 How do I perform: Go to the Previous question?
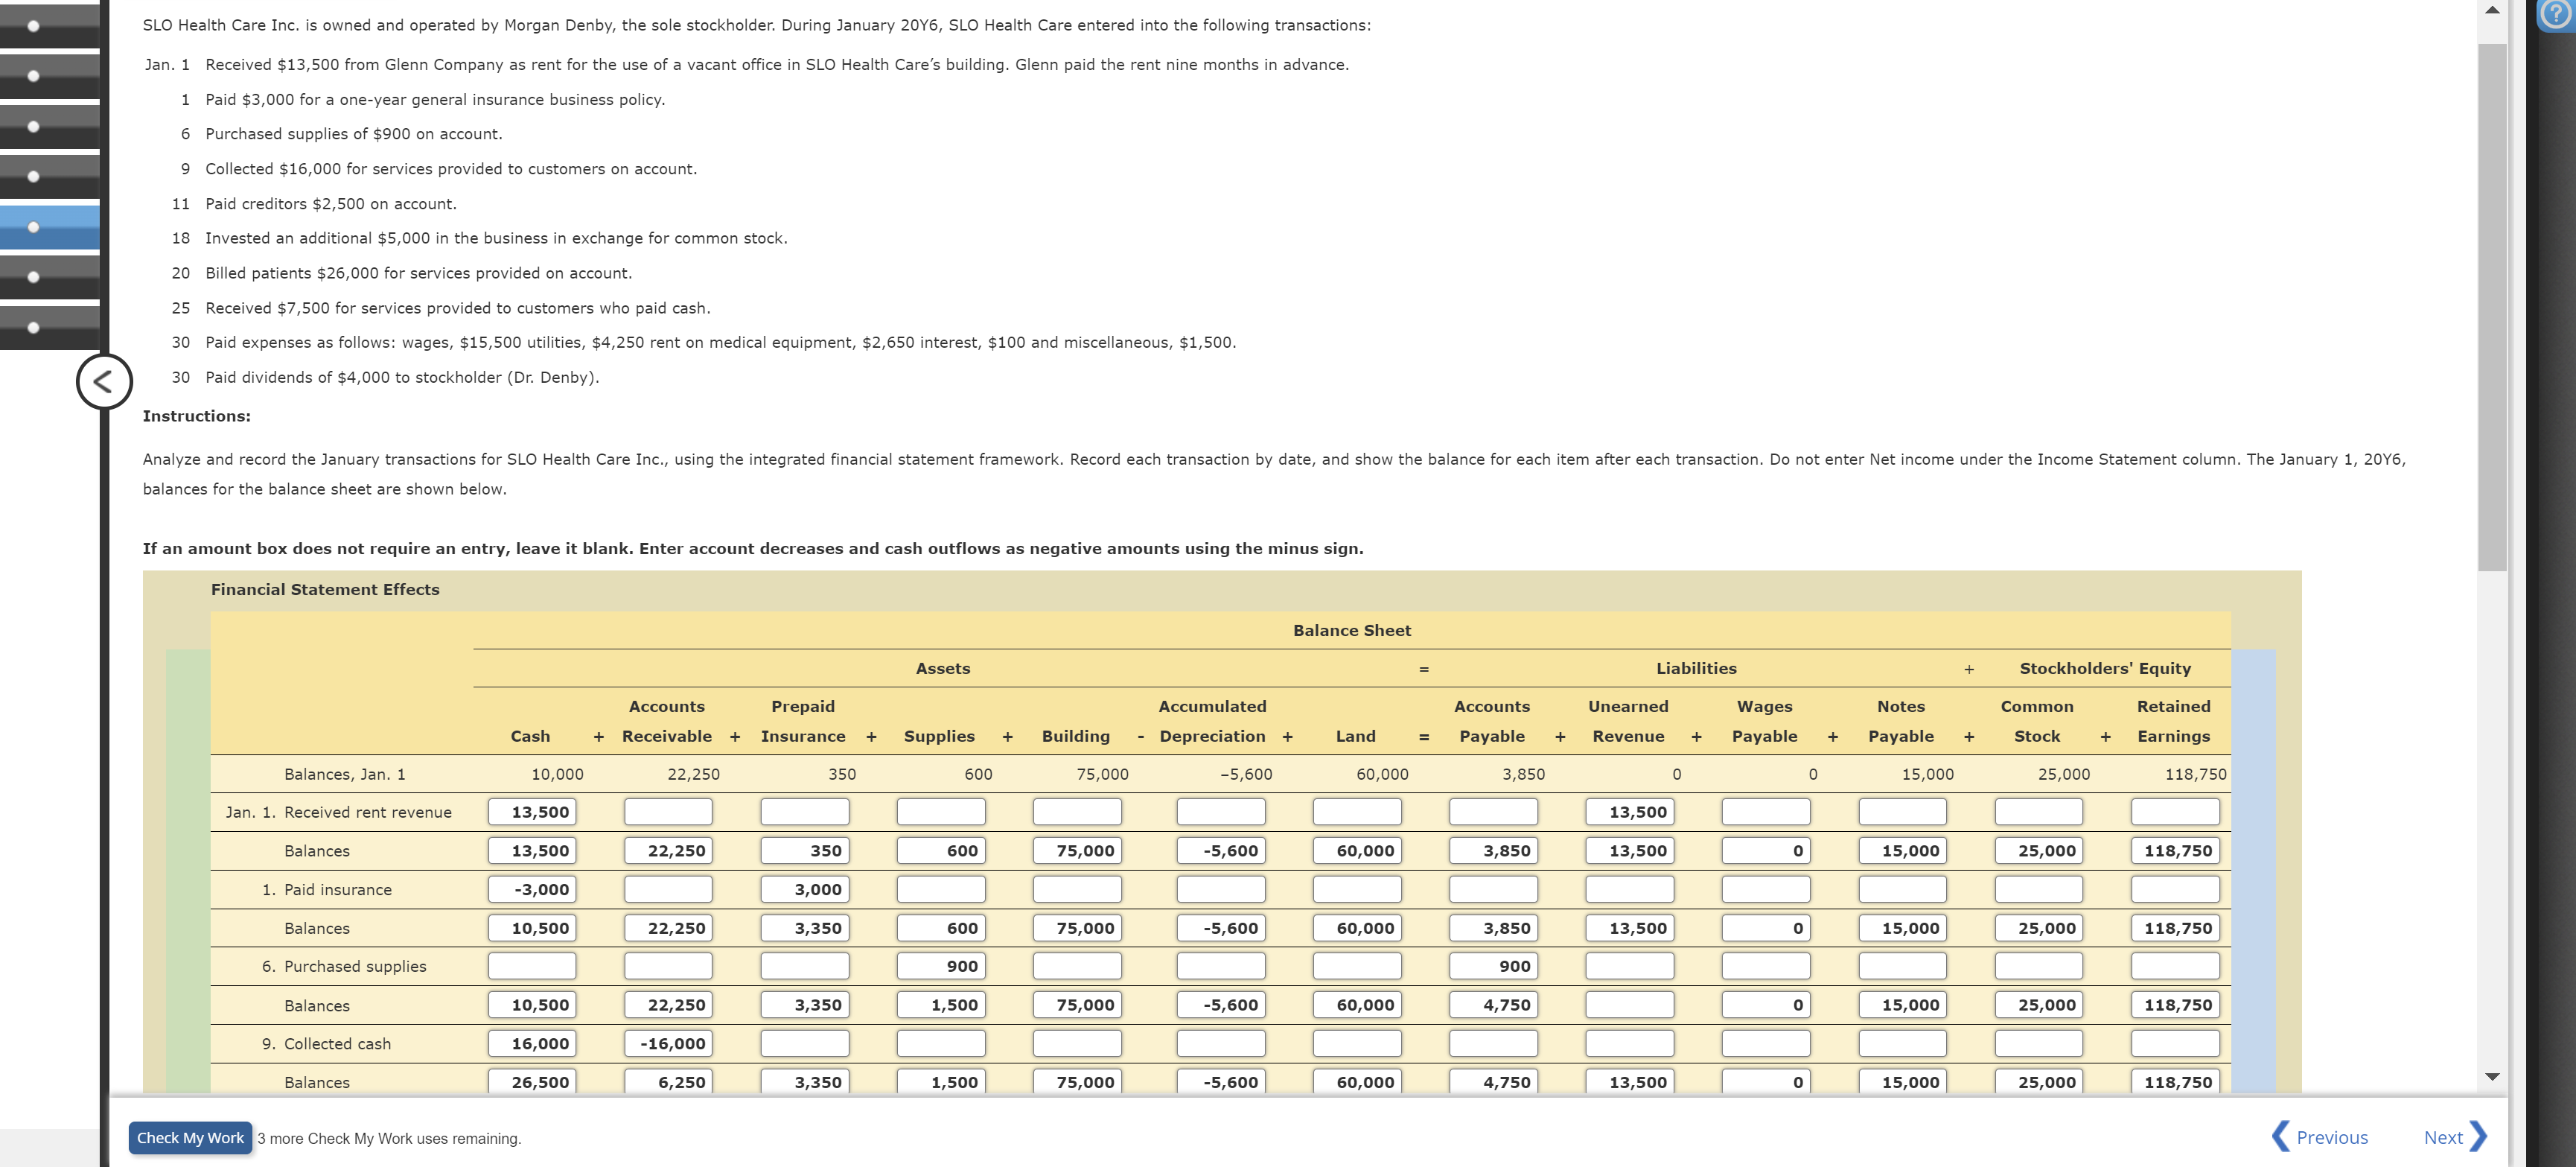(2319, 1137)
